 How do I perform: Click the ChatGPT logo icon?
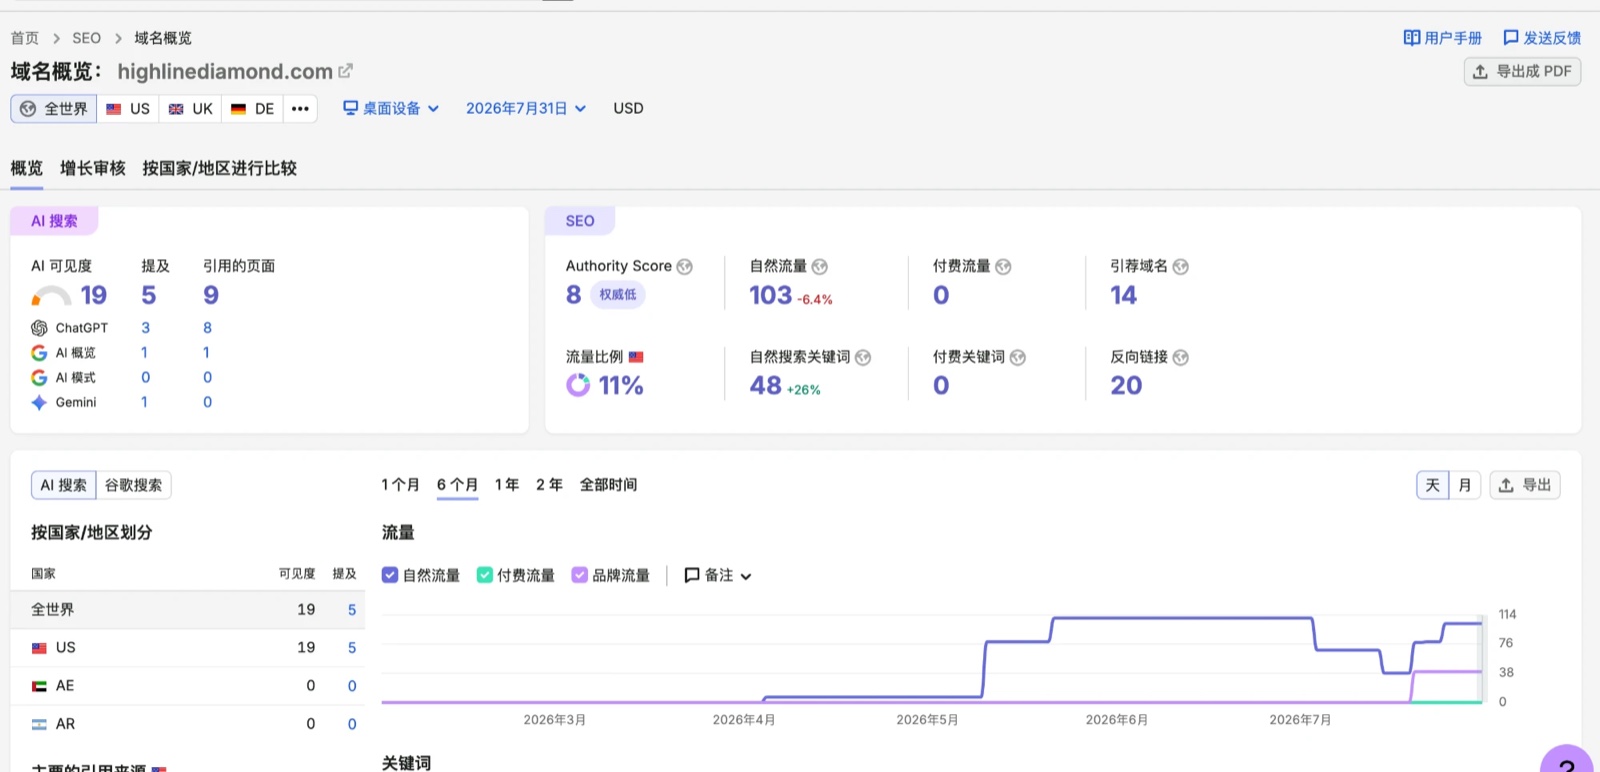(x=39, y=328)
